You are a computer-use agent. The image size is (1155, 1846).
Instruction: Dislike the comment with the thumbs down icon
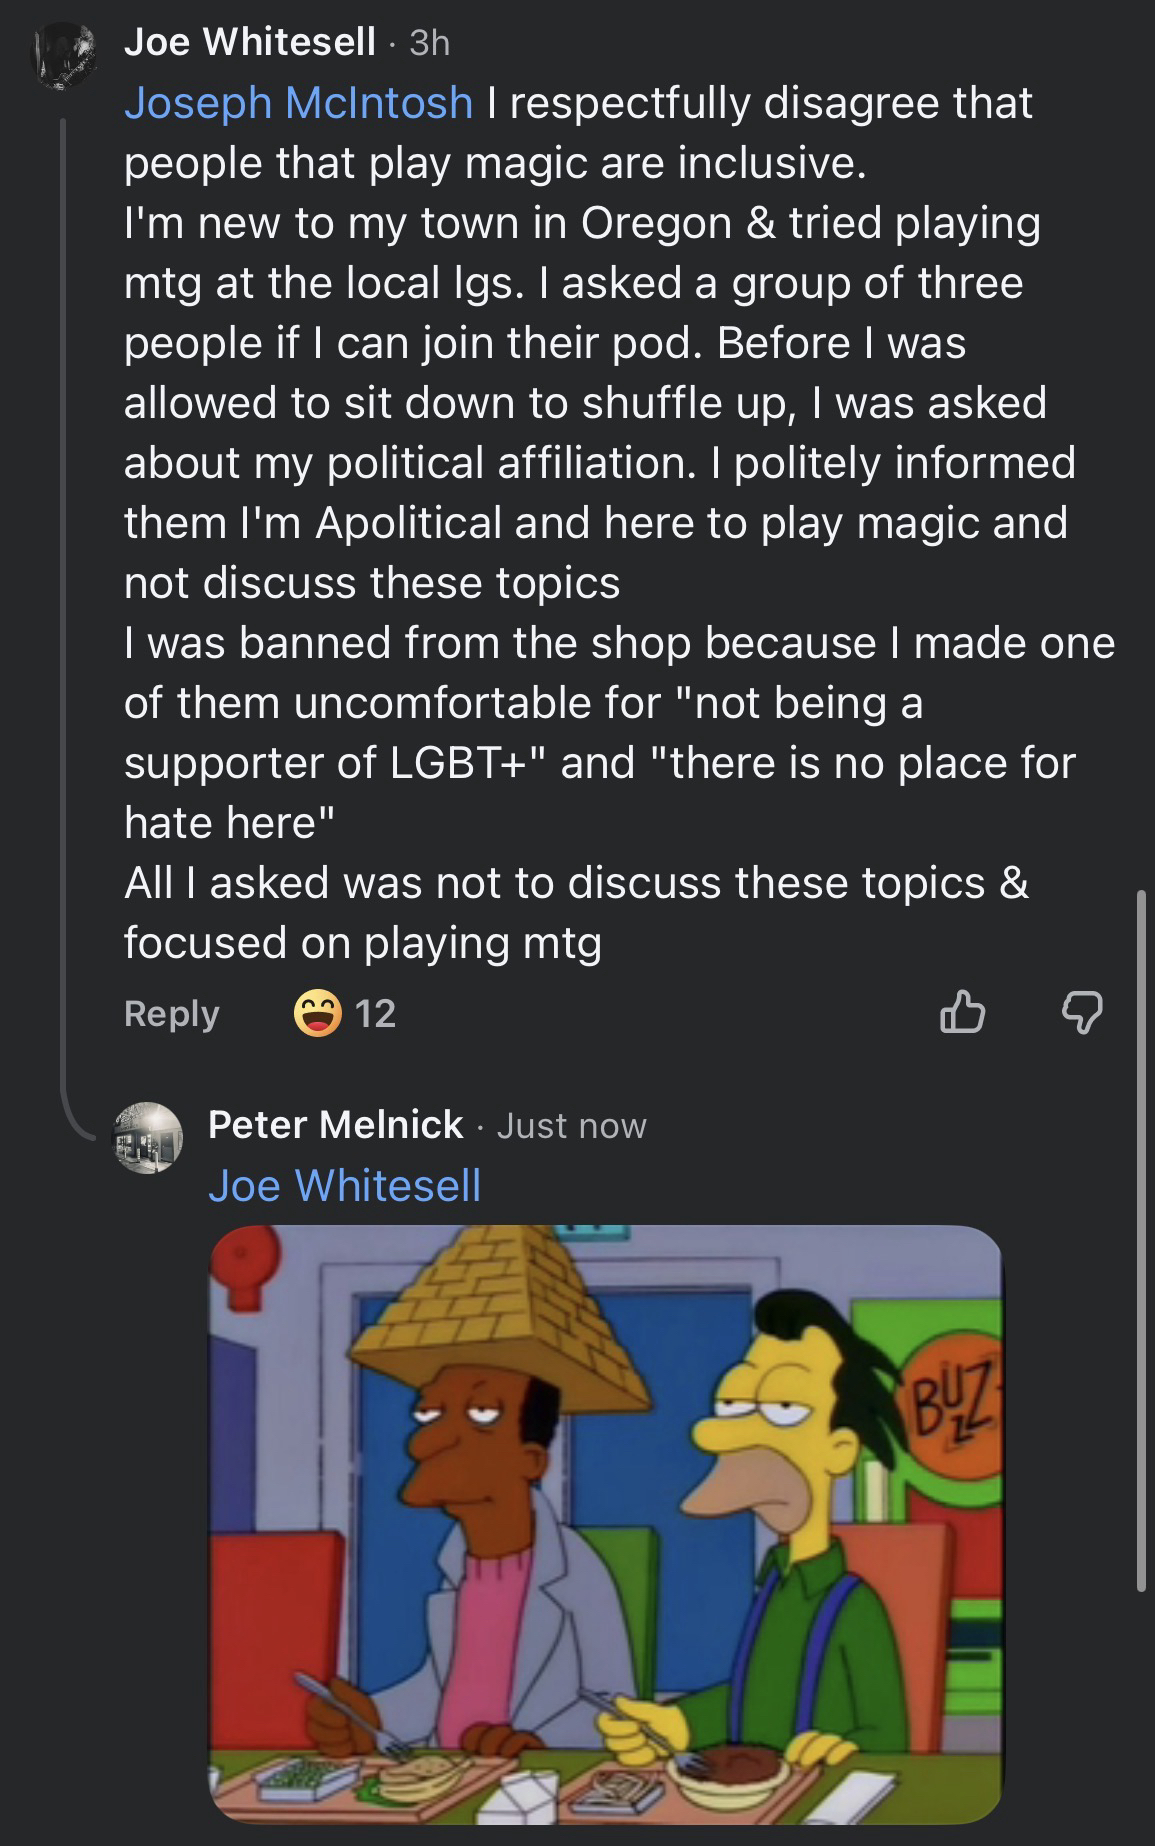1081,1014
